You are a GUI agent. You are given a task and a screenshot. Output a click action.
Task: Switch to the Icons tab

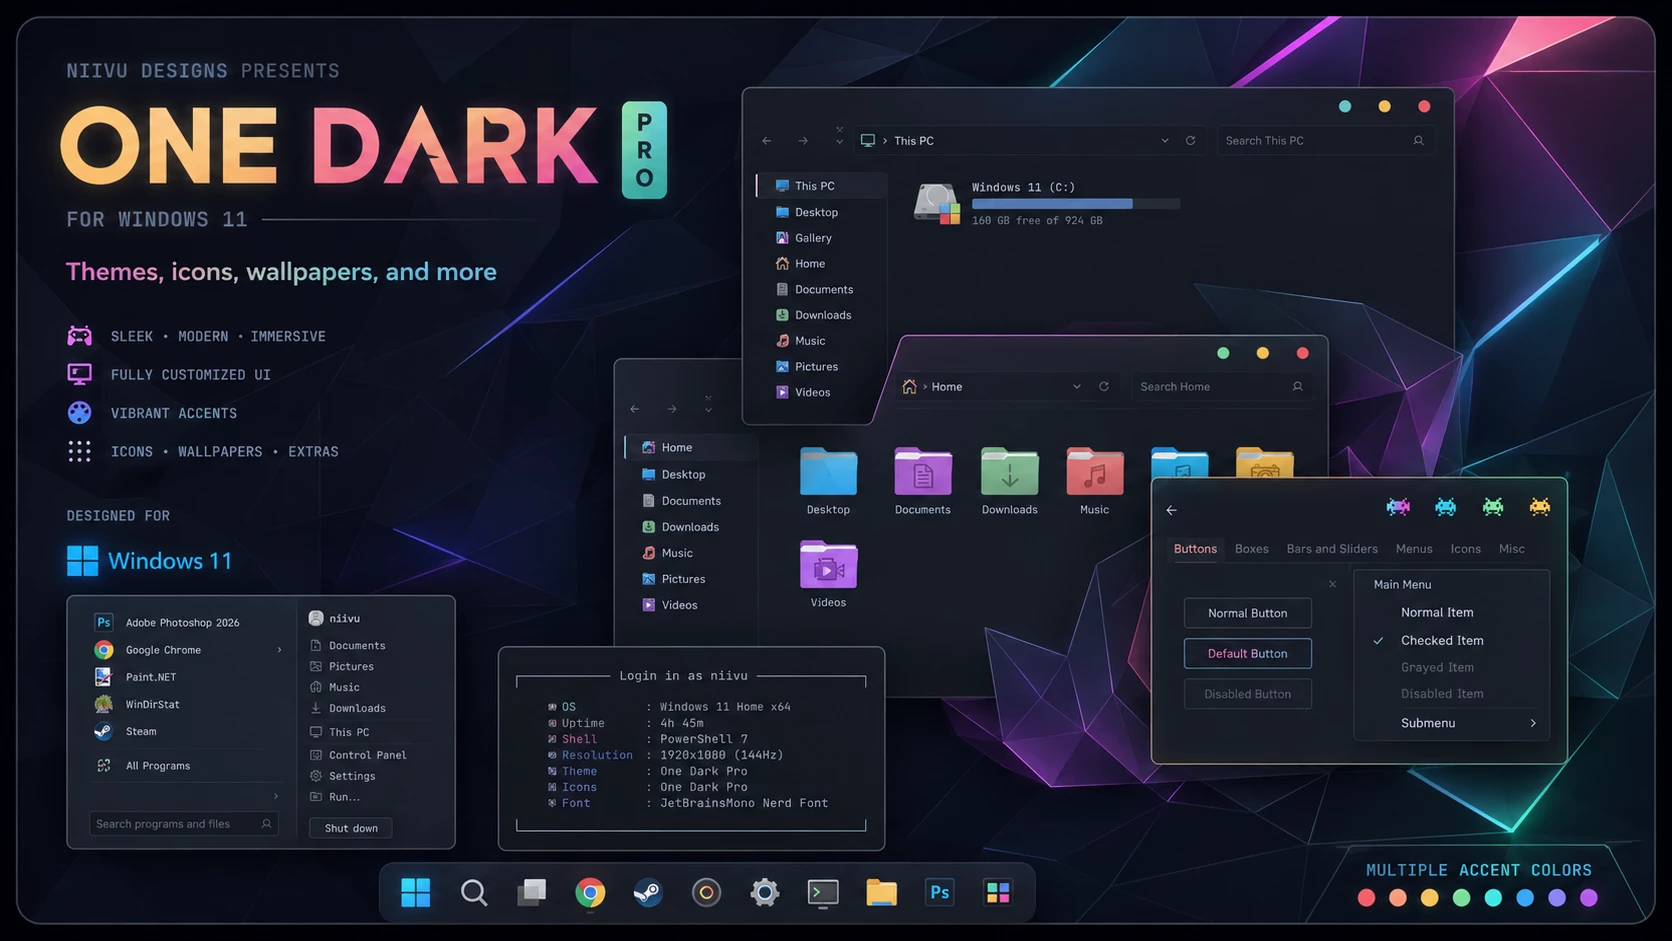(1465, 549)
